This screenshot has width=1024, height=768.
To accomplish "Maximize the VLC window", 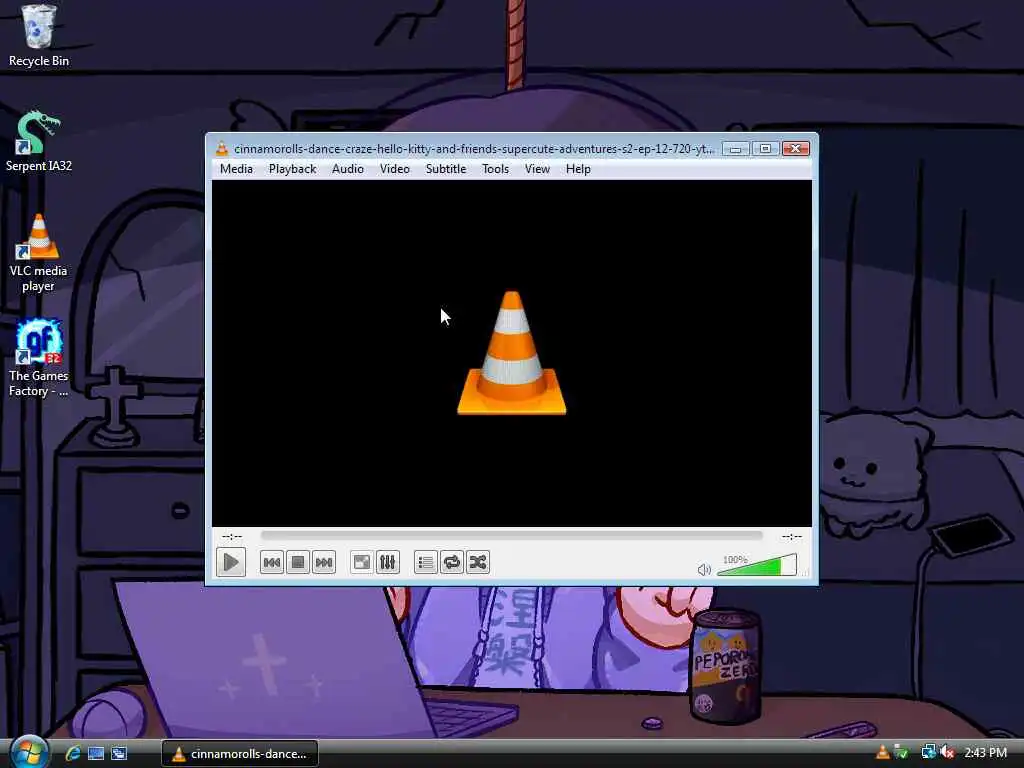I will pyautogui.click(x=765, y=149).
